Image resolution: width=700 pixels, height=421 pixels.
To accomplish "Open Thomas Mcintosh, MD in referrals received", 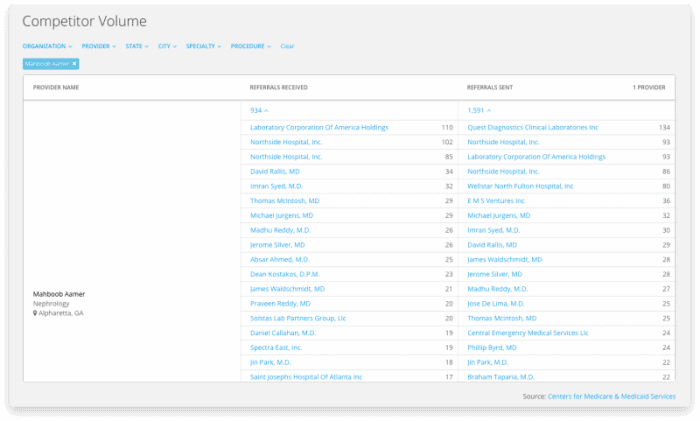I will click(285, 201).
